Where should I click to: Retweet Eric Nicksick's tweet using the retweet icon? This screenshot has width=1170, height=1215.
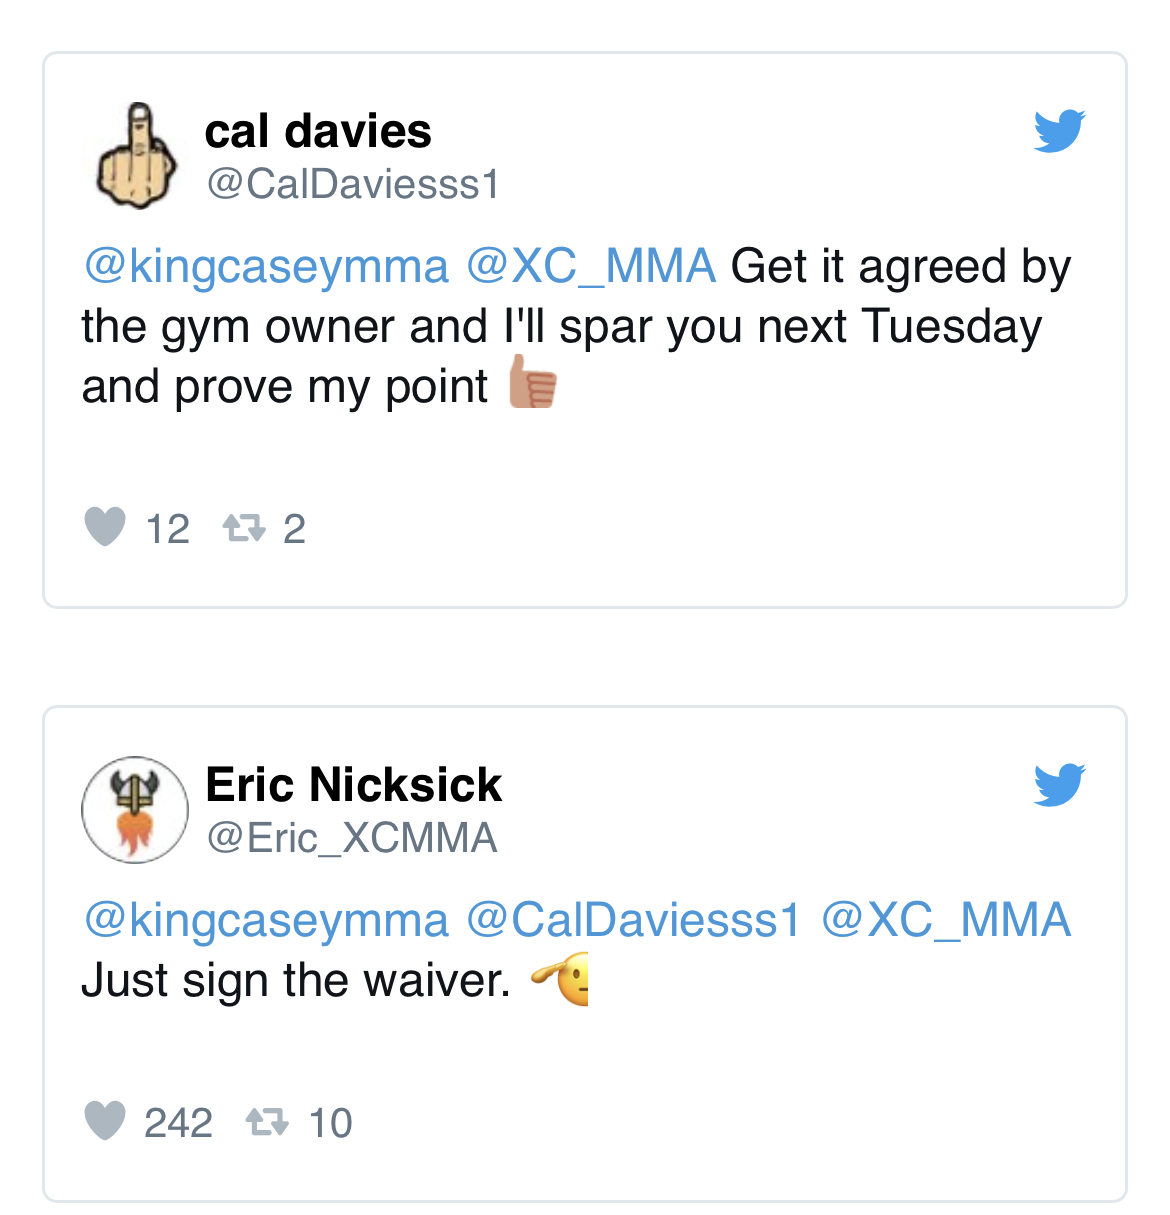(x=267, y=1122)
